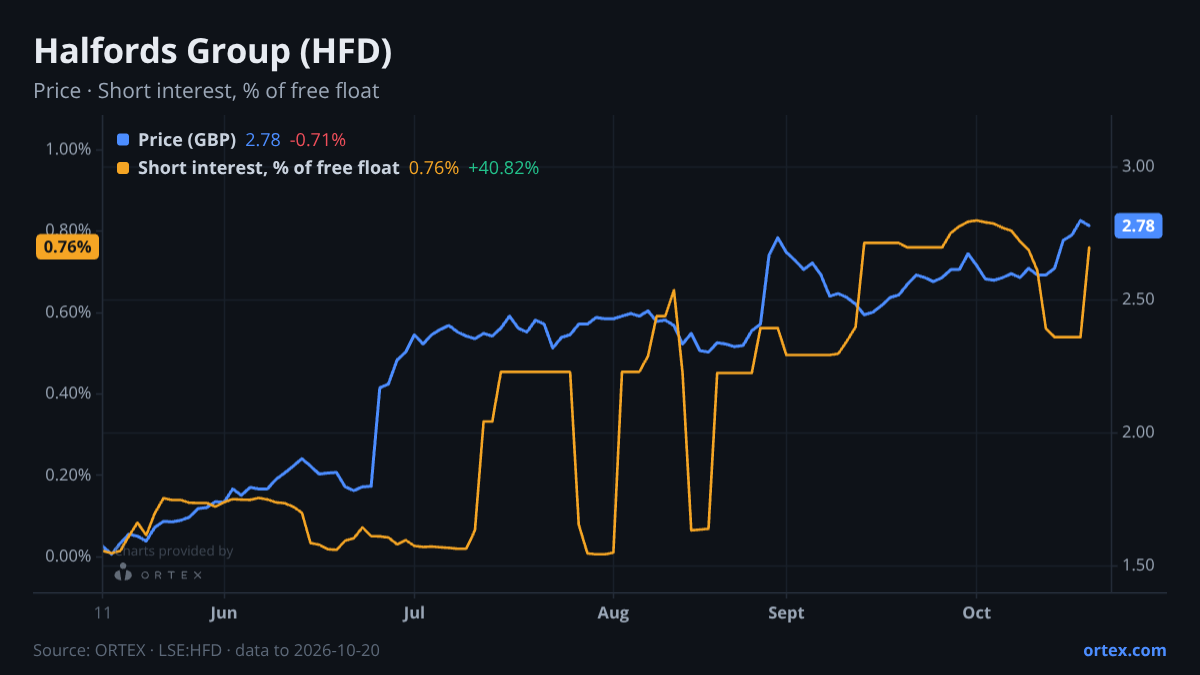
Task: Click the Aug label on time axis
Action: pos(613,613)
